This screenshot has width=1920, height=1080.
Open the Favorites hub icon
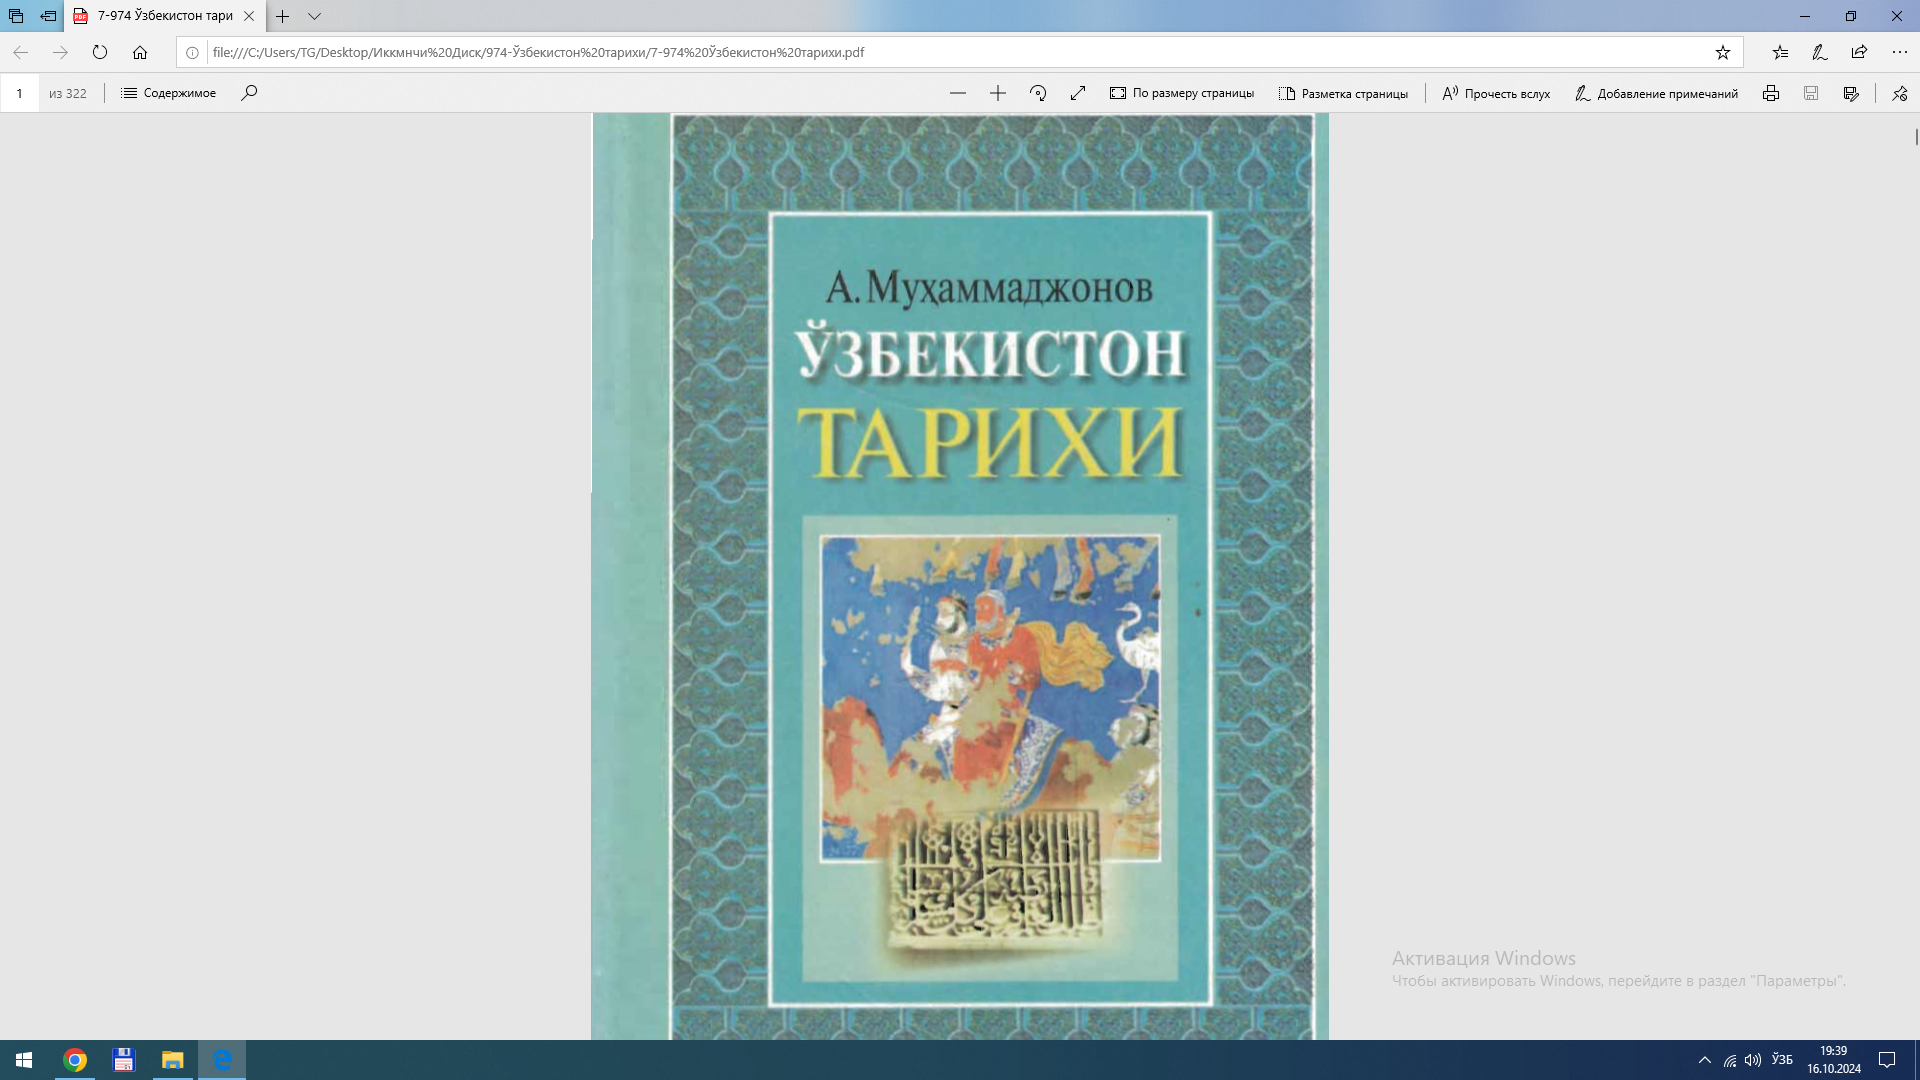1780,52
